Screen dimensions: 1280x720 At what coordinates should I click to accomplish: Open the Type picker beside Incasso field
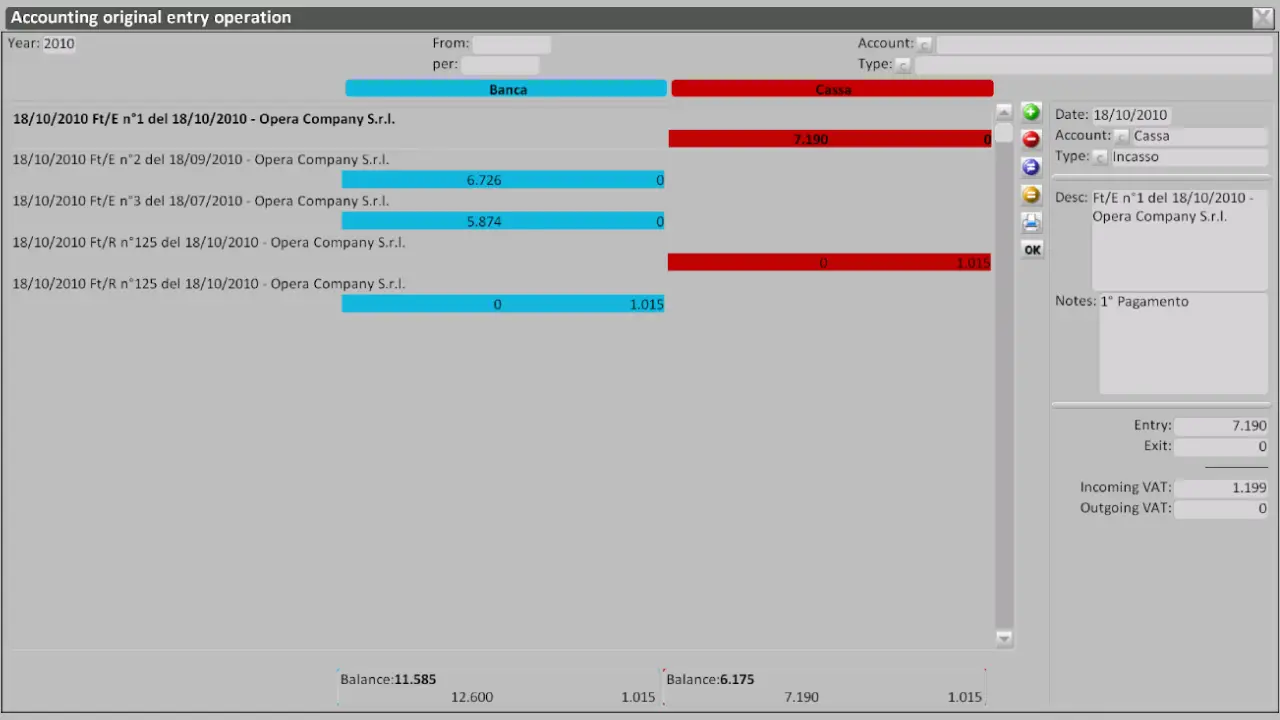coord(1100,157)
